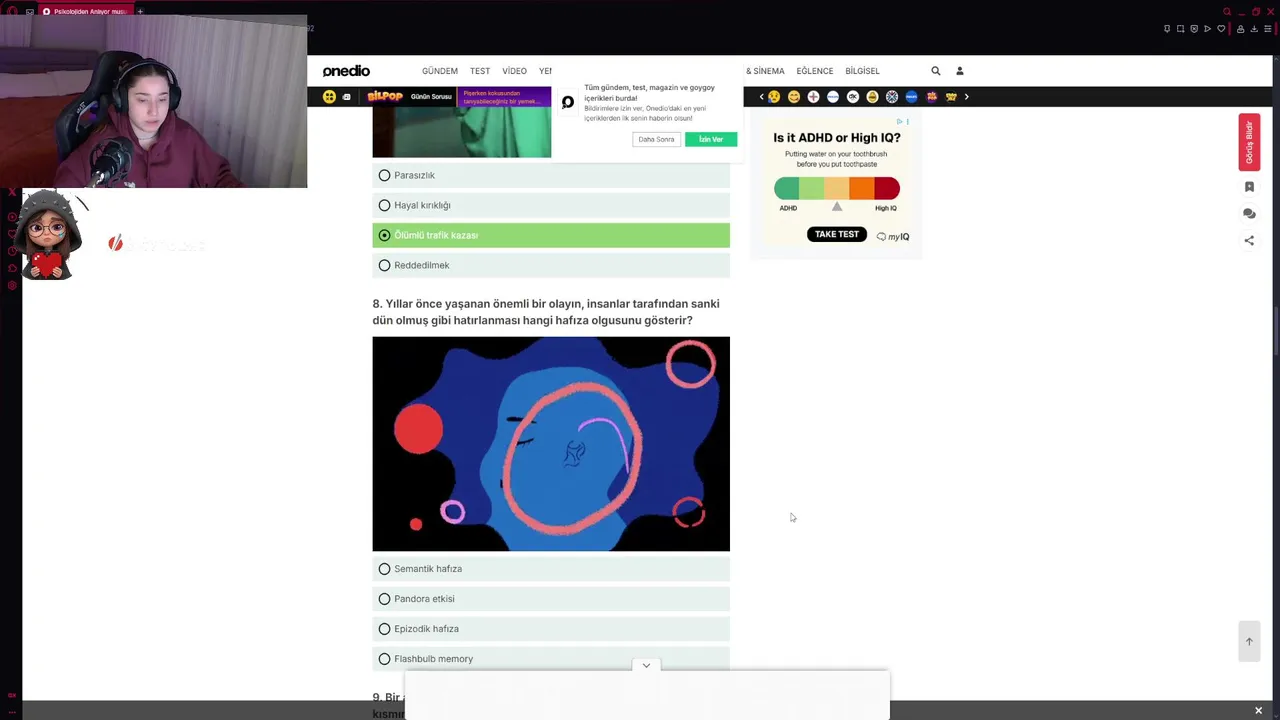The image size is (1280, 720).
Task: Click the browser tab search magnifier icon
Action: coord(1227,12)
